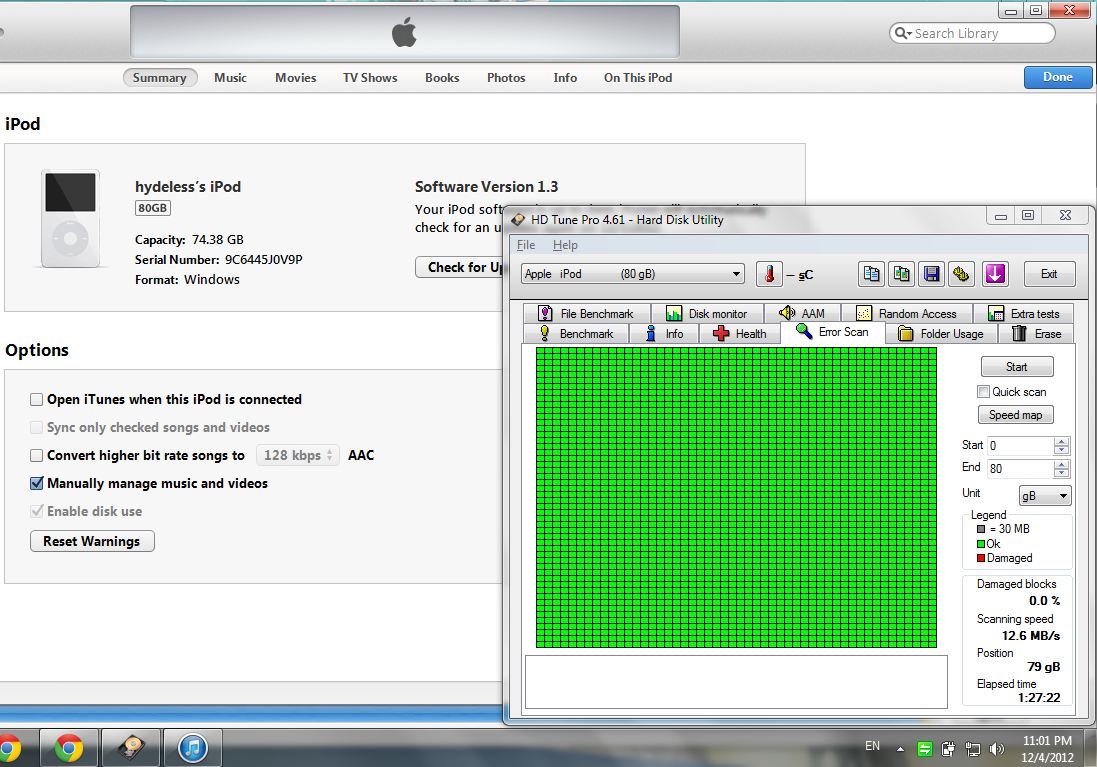This screenshot has height=767, width=1097.
Task: Click the Check for Update button
Action: pyautogui.click(x=461, y=267)
